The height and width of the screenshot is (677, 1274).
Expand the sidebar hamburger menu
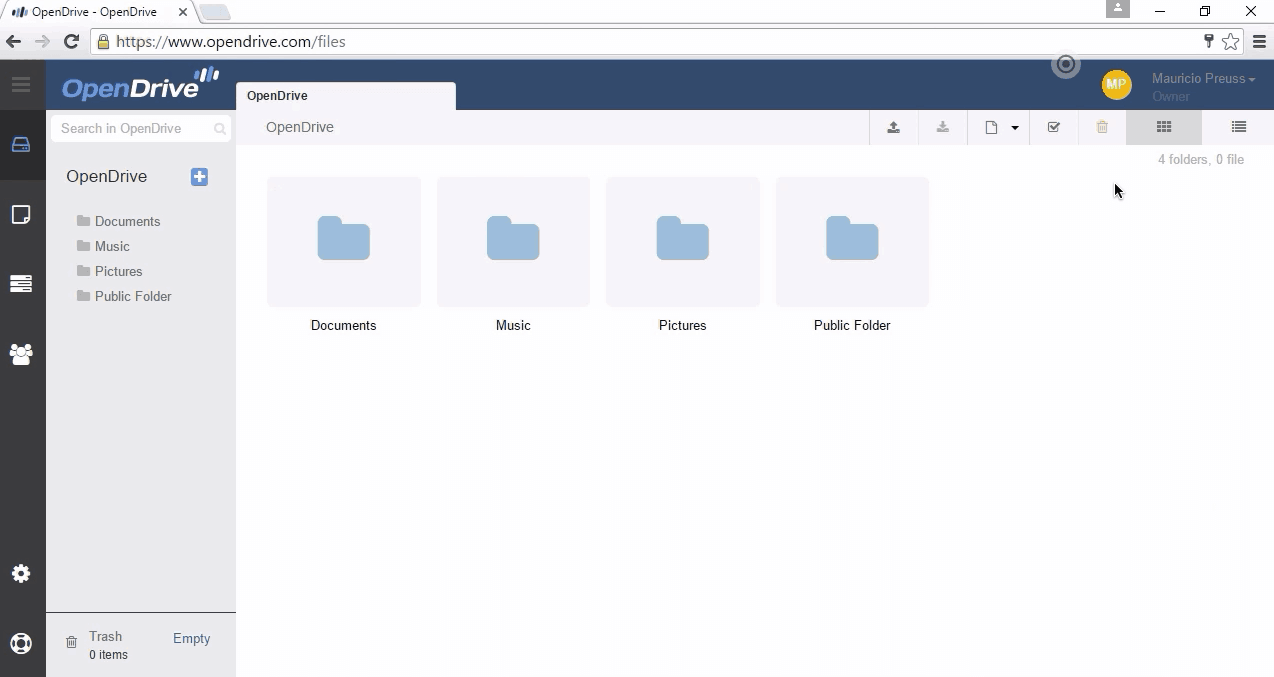click(21, 84)
